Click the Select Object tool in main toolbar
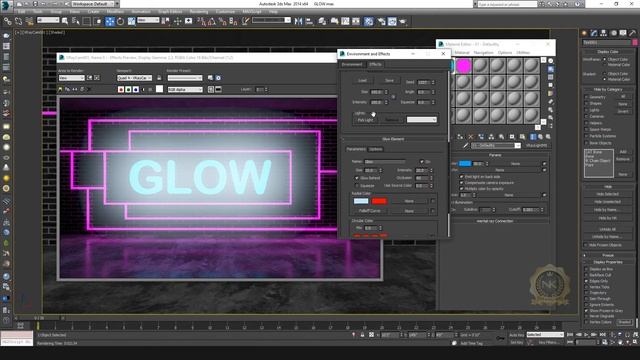The width and height of the screenshot is (640, 360). click(64, 21)
